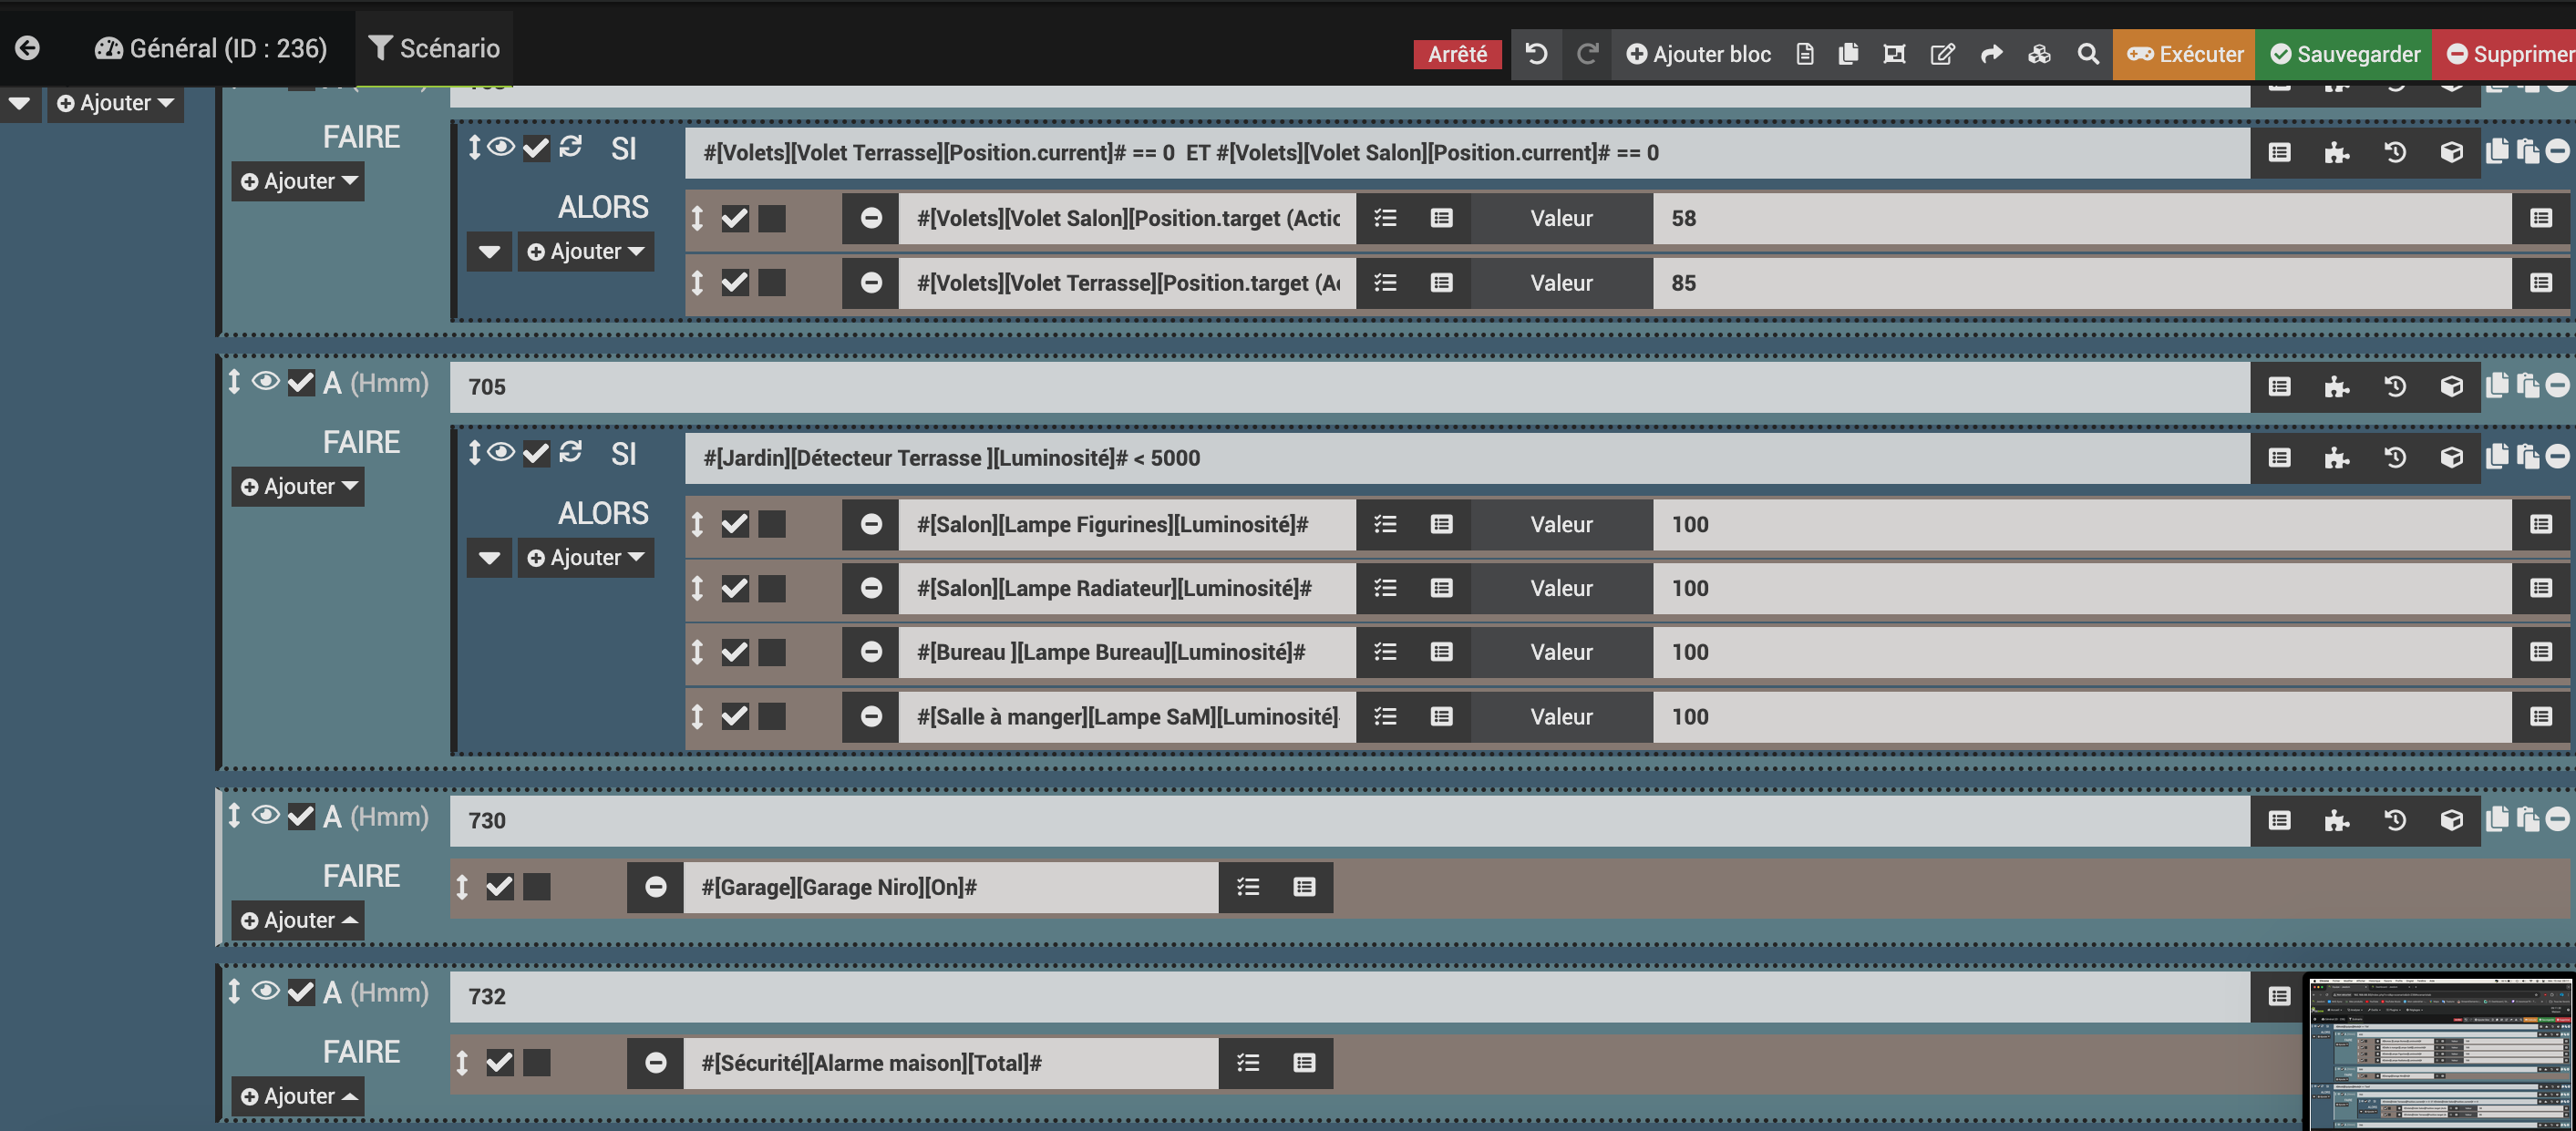The image size is (2576, 1131).
Task: Copy block 705 with copy icon
Action: (x=2497, y=385)
